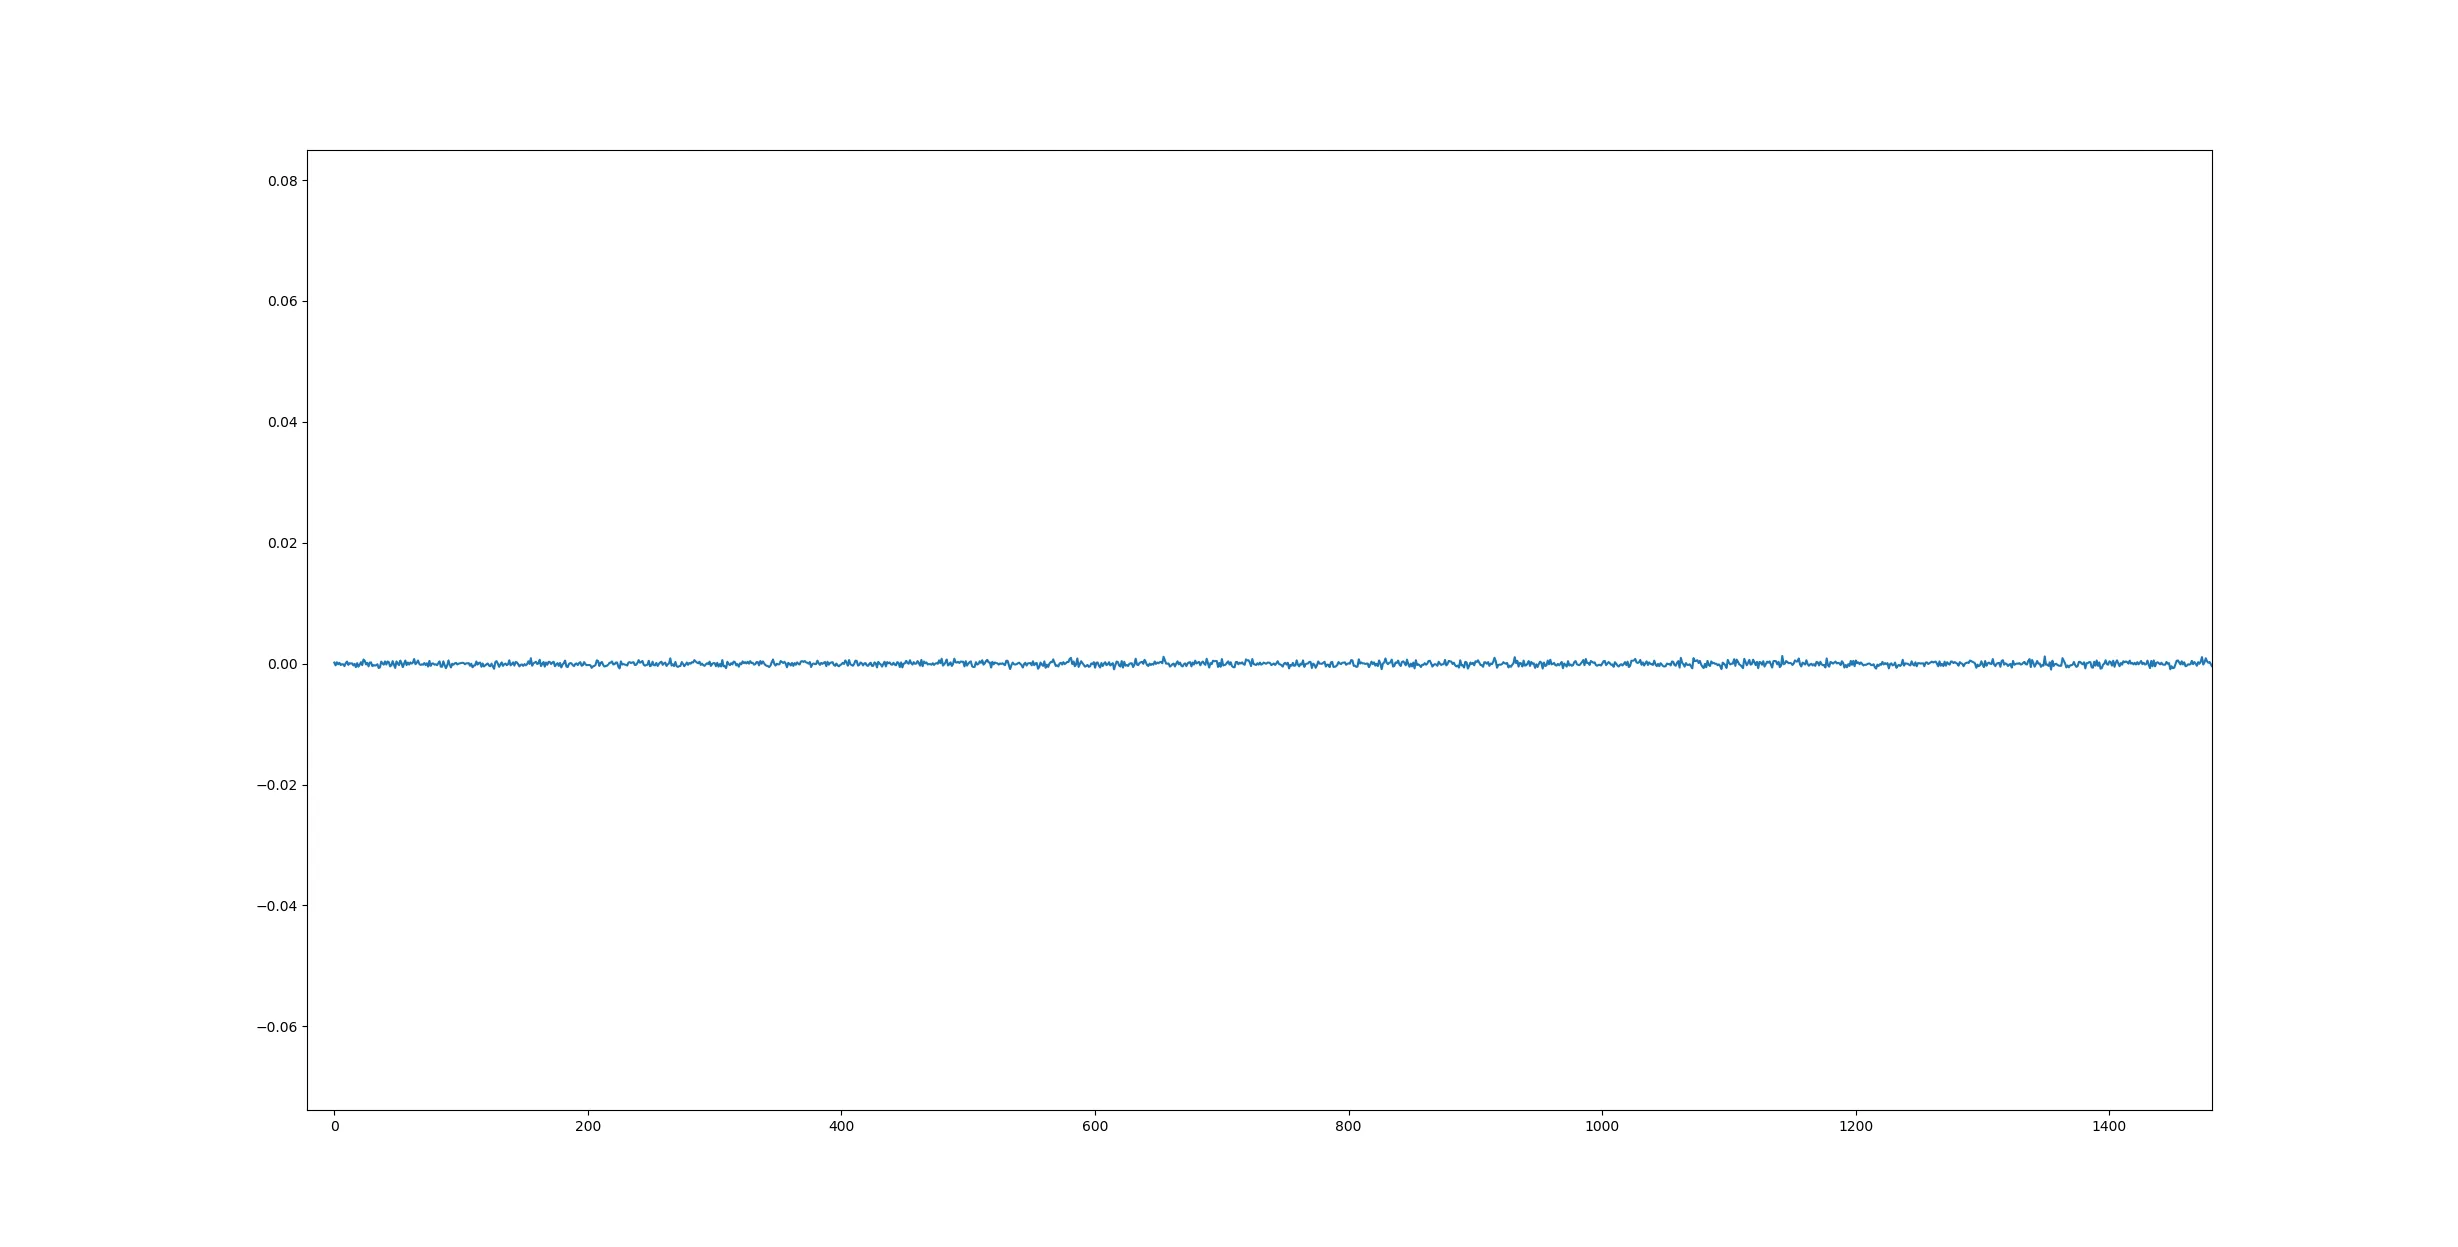Click the blue signal line above x-tick 800
This screenshot has height=1247, width=2458.
tap(1348, 663)
